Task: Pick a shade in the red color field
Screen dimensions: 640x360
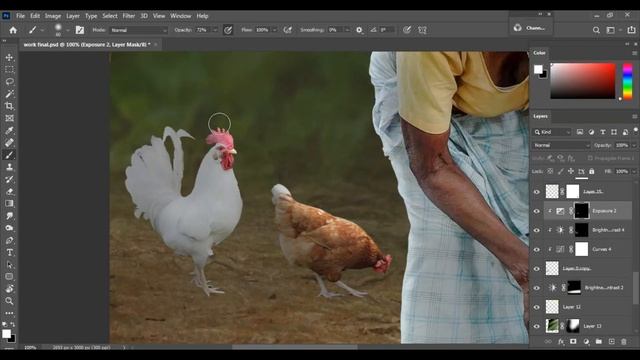Action: [x=582, y=81]
